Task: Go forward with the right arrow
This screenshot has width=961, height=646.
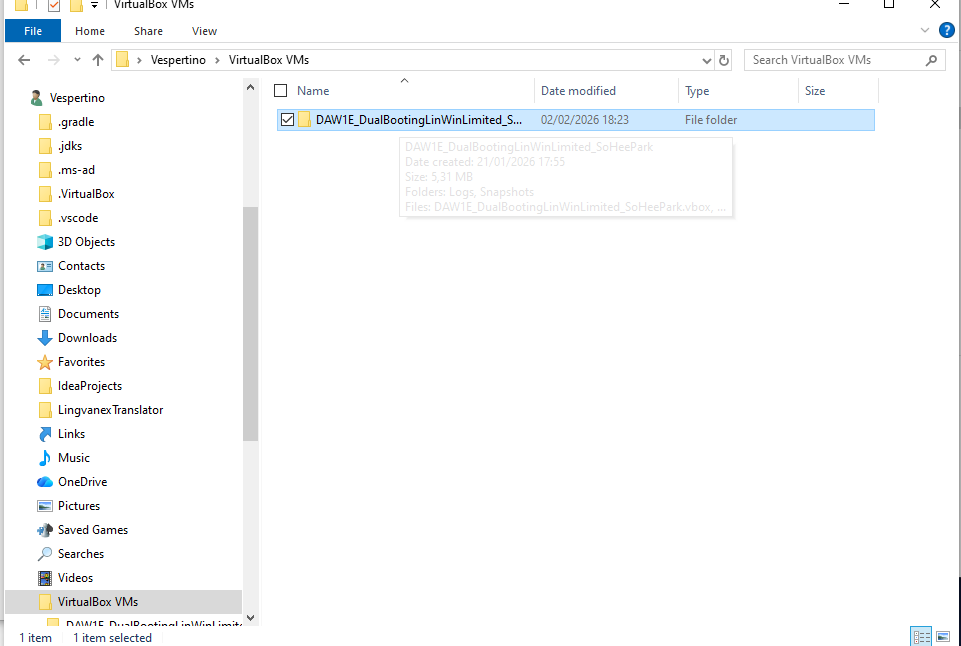Action: [x=54, y=60]
